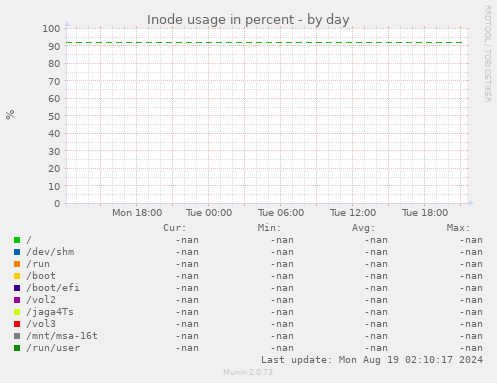Click the dark blue /boot/efi swatch
Screen dimensions: 497x383
pos(17,288)
